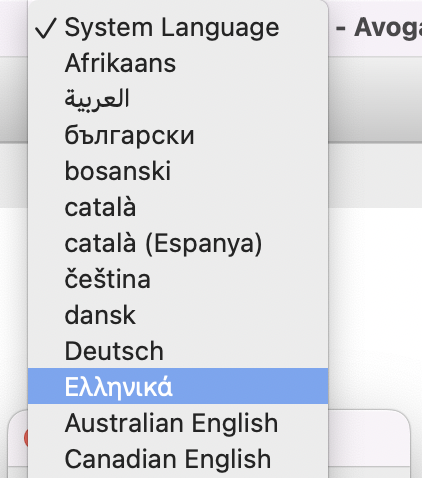Viewport: 422px width, 478px height.
Task: Click the light title bar area left of menu
Action: click(x=14, y=28)
